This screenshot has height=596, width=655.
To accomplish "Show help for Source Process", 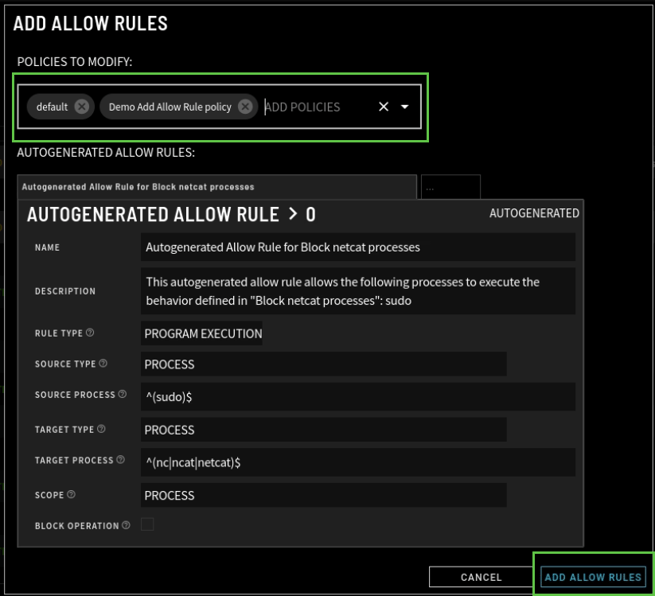I will [x=122, y=394].
